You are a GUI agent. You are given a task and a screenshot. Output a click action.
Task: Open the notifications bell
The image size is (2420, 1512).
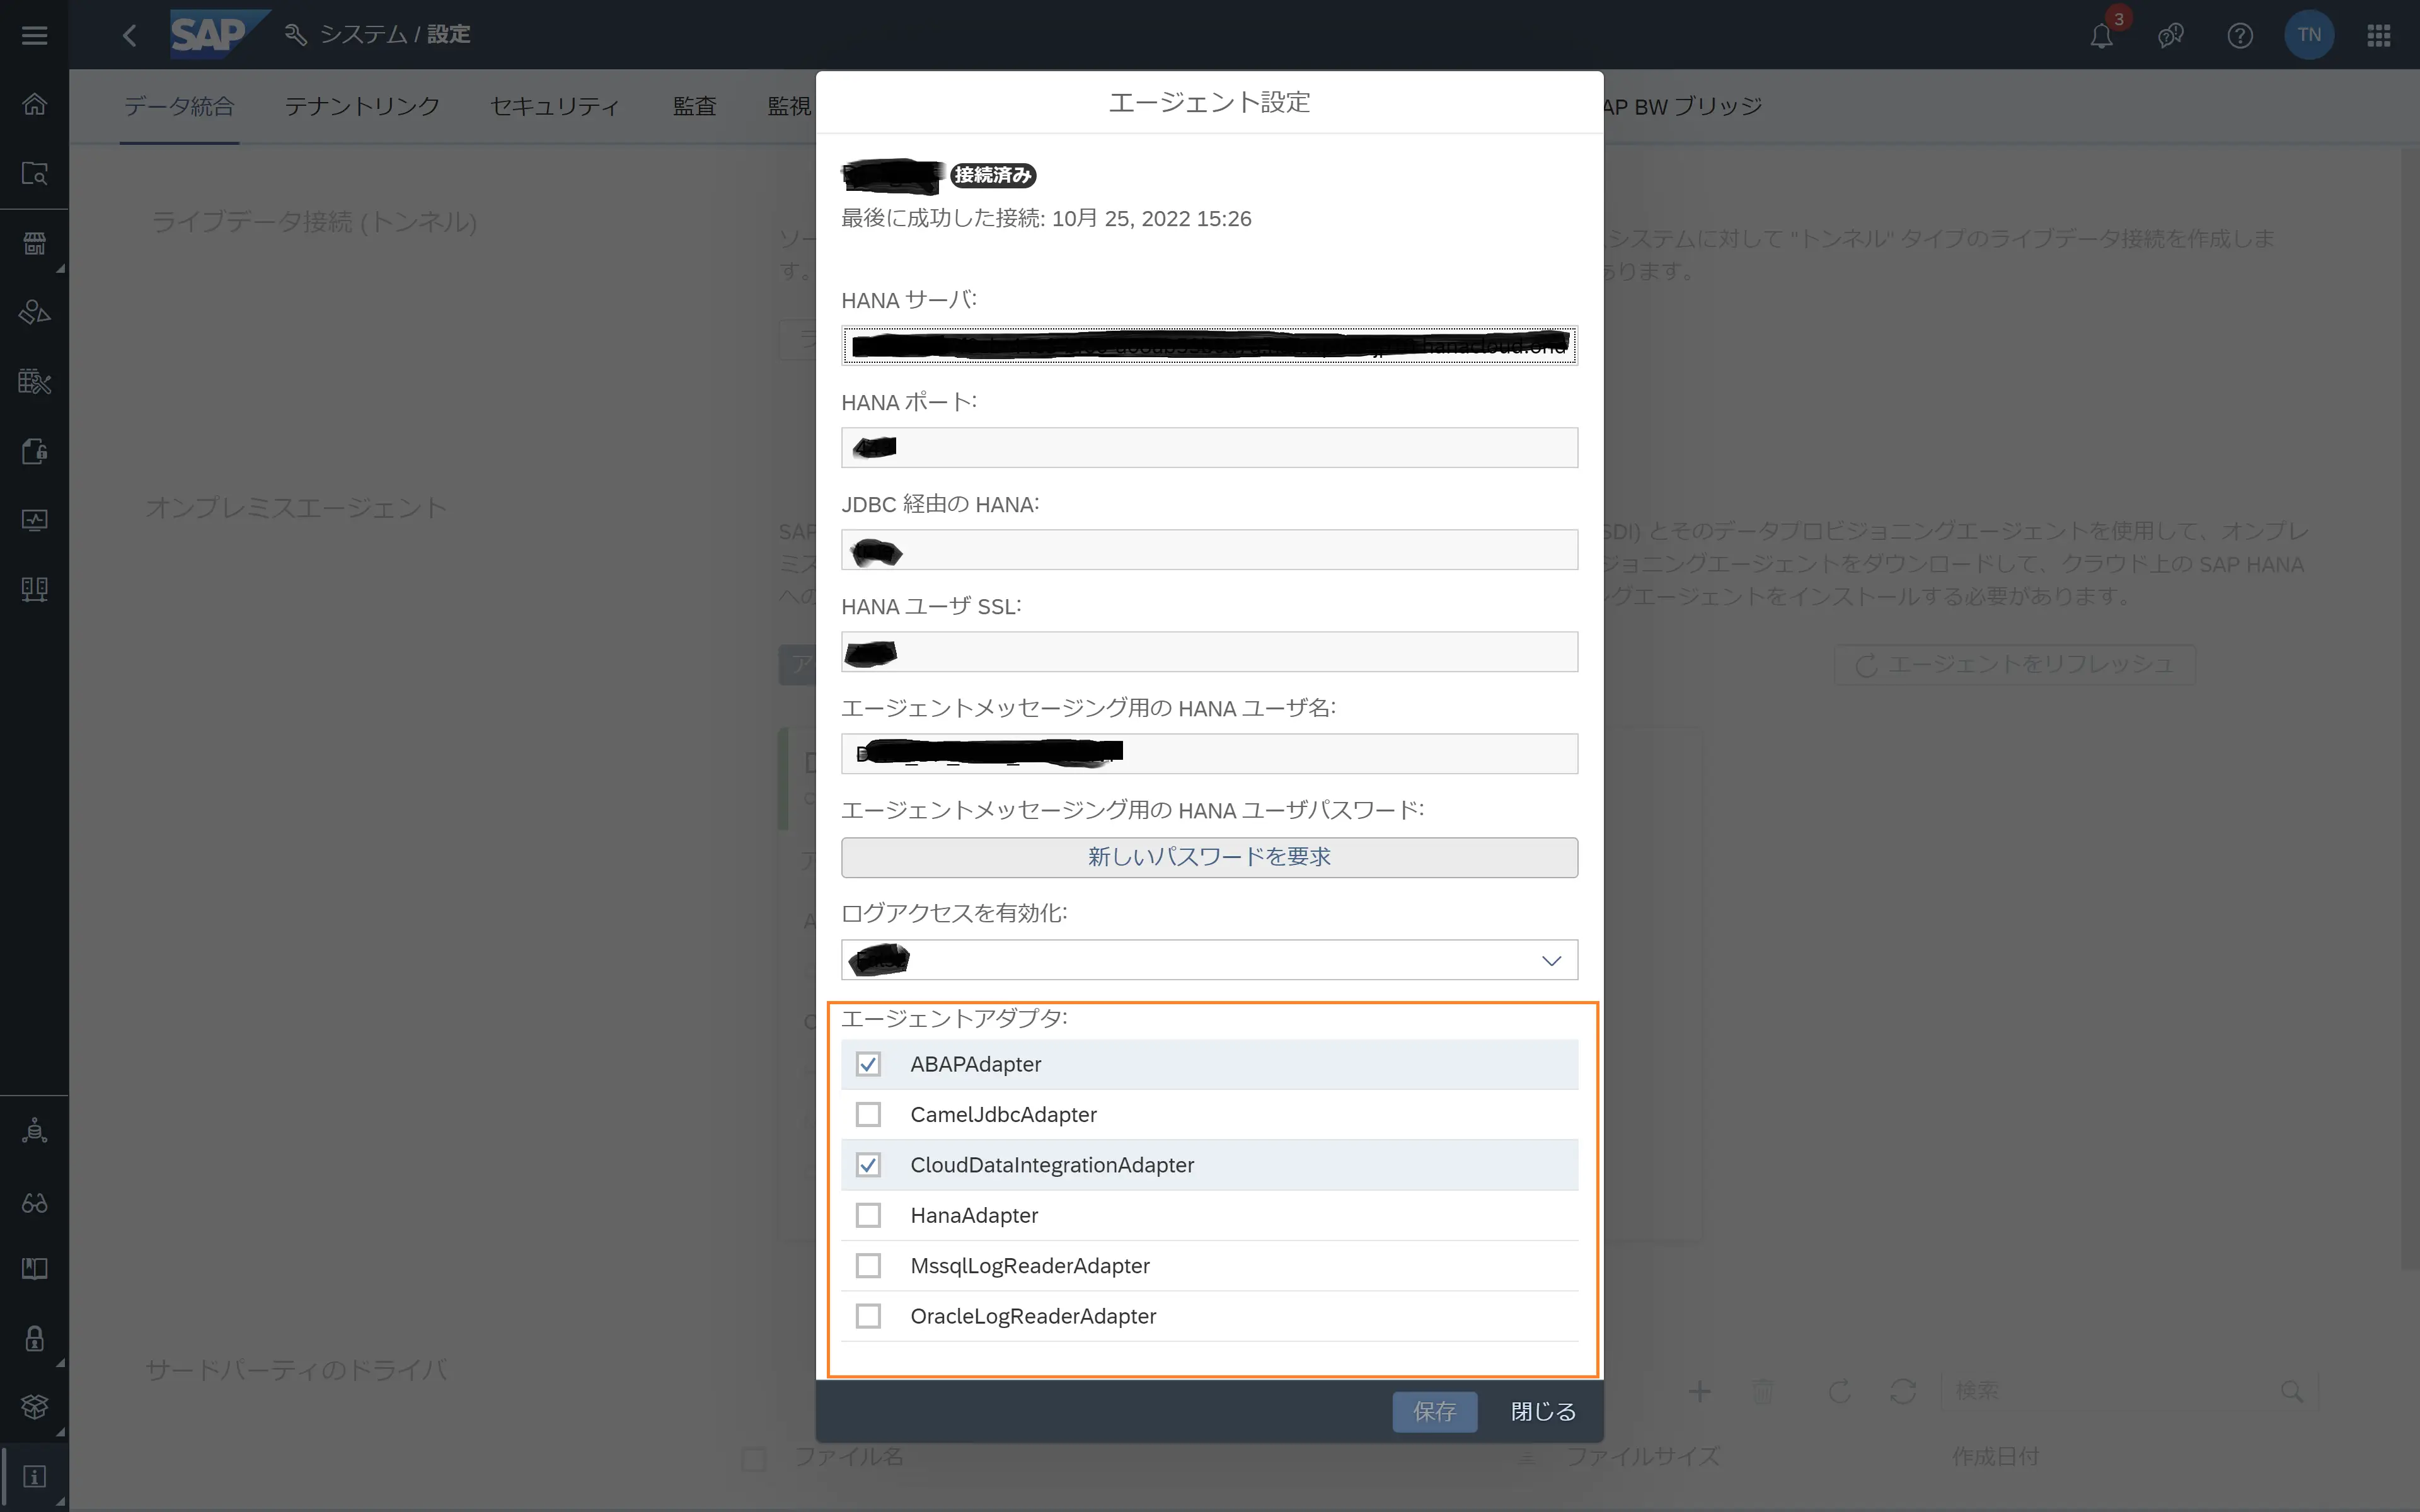[2101, 36]
